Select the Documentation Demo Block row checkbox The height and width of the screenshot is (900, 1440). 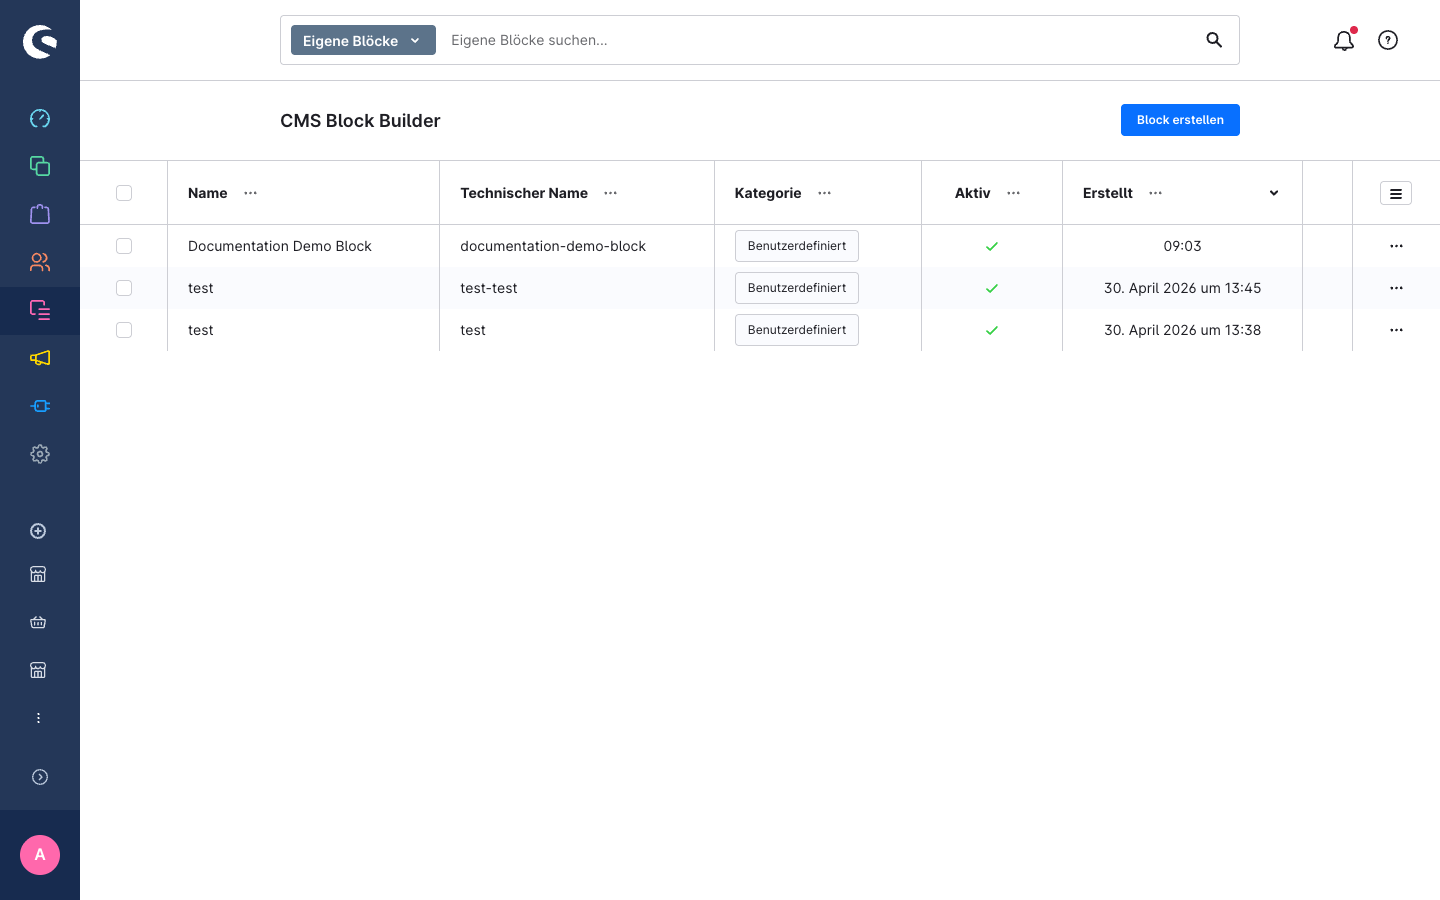coord(124,246)
